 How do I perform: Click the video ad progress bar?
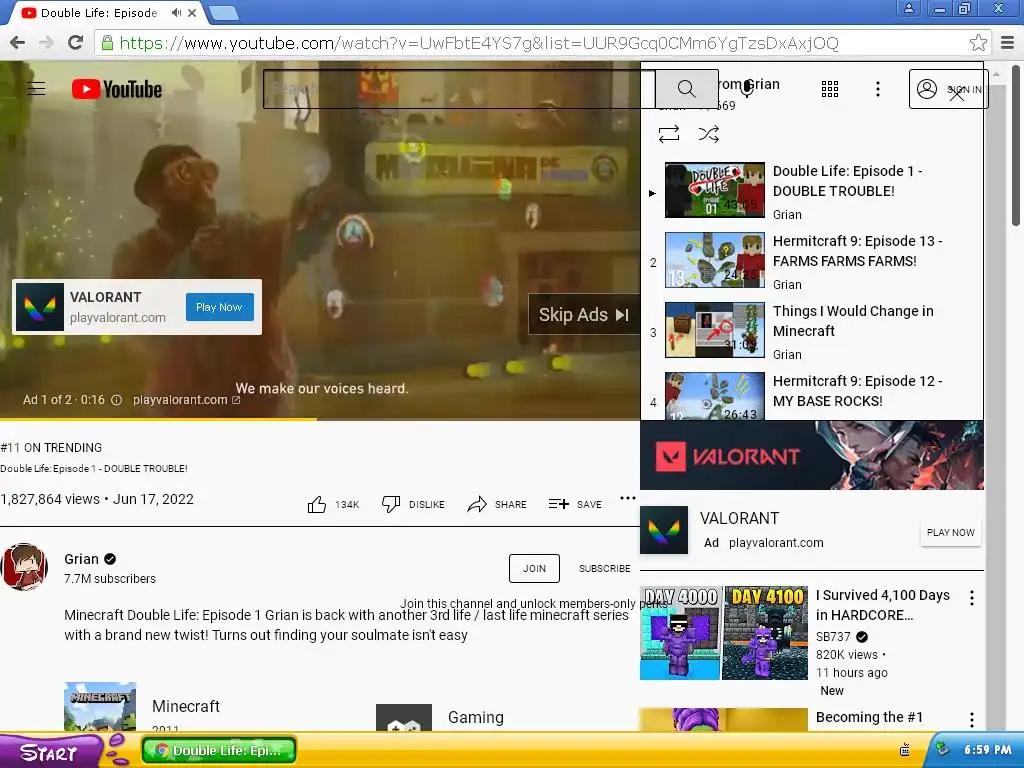pos(320,419)
